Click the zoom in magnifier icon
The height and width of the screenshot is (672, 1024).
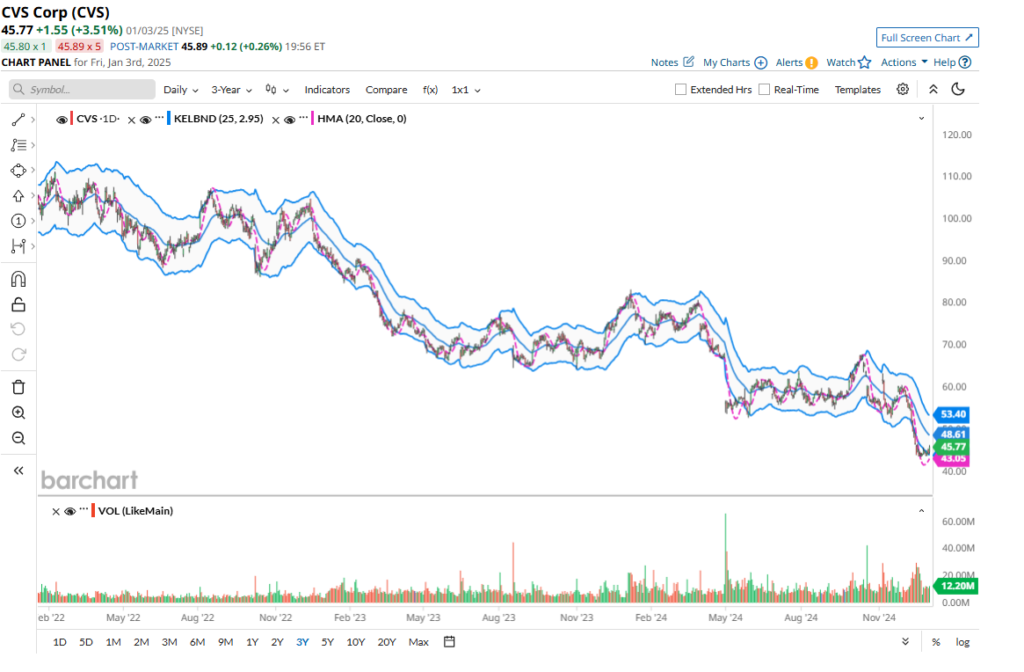18,413
